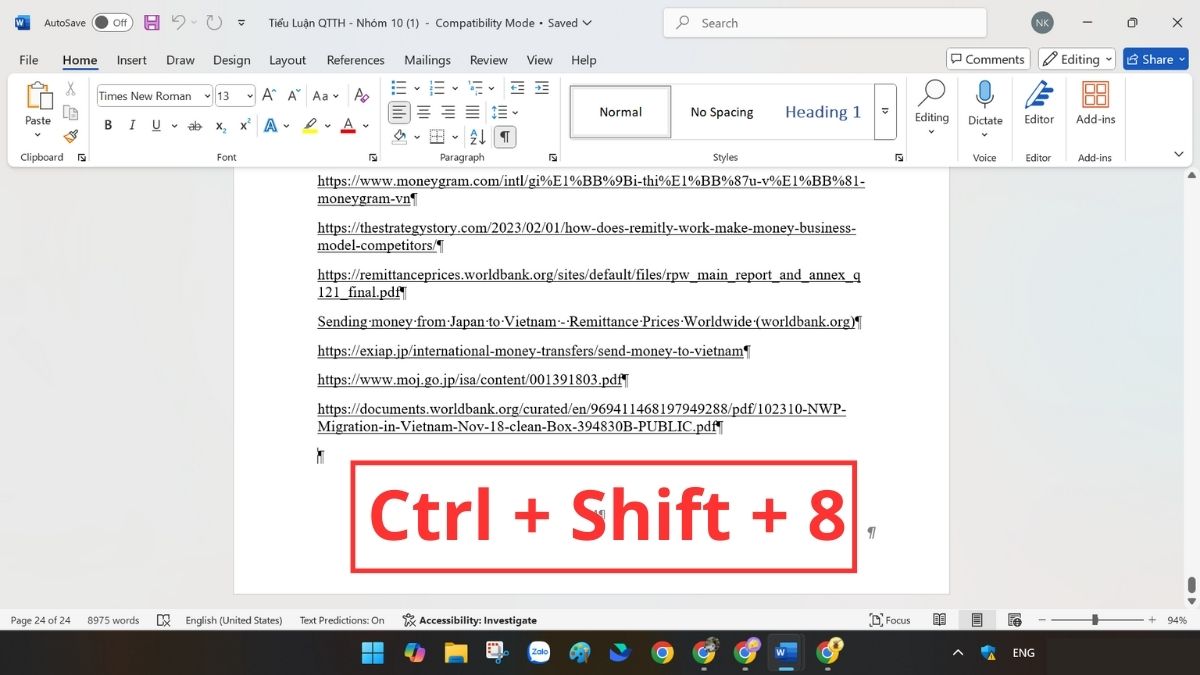Screen dimensions: 1200x675
Task: Toggle Print Layout view button
Action: click(x=977, y=620)
